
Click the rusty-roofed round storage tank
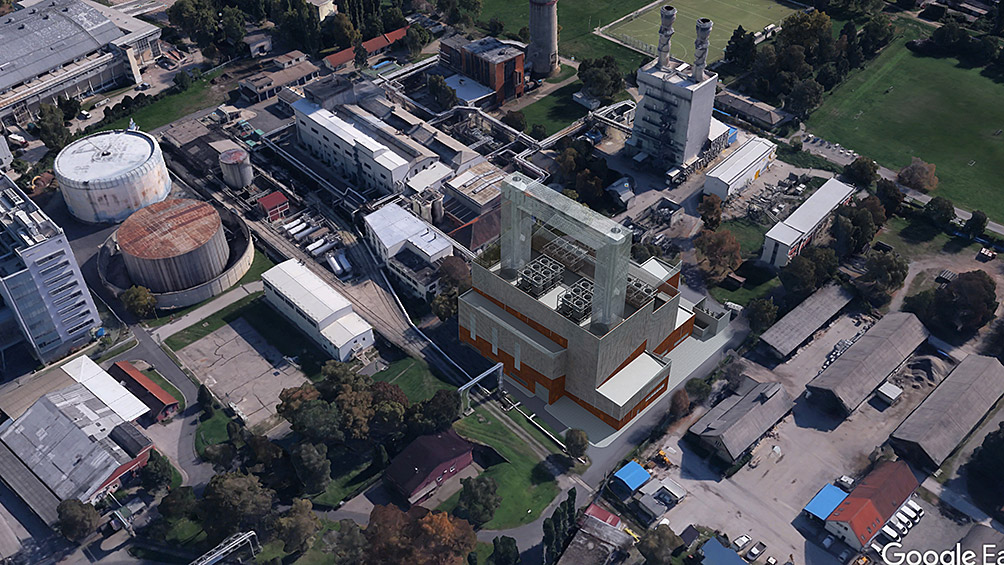click(169, 243)
